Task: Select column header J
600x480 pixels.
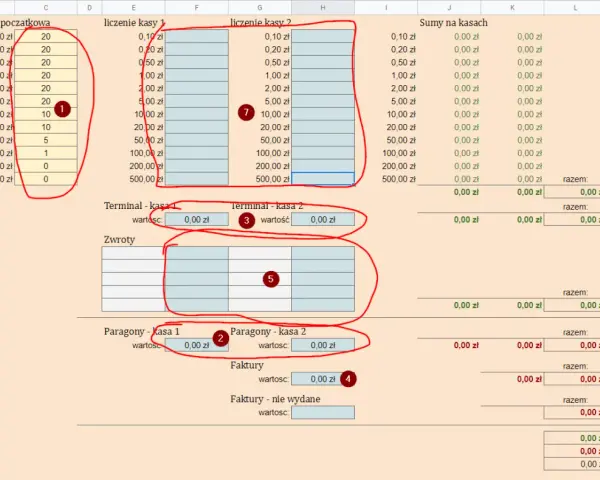Action: [449, 7]
